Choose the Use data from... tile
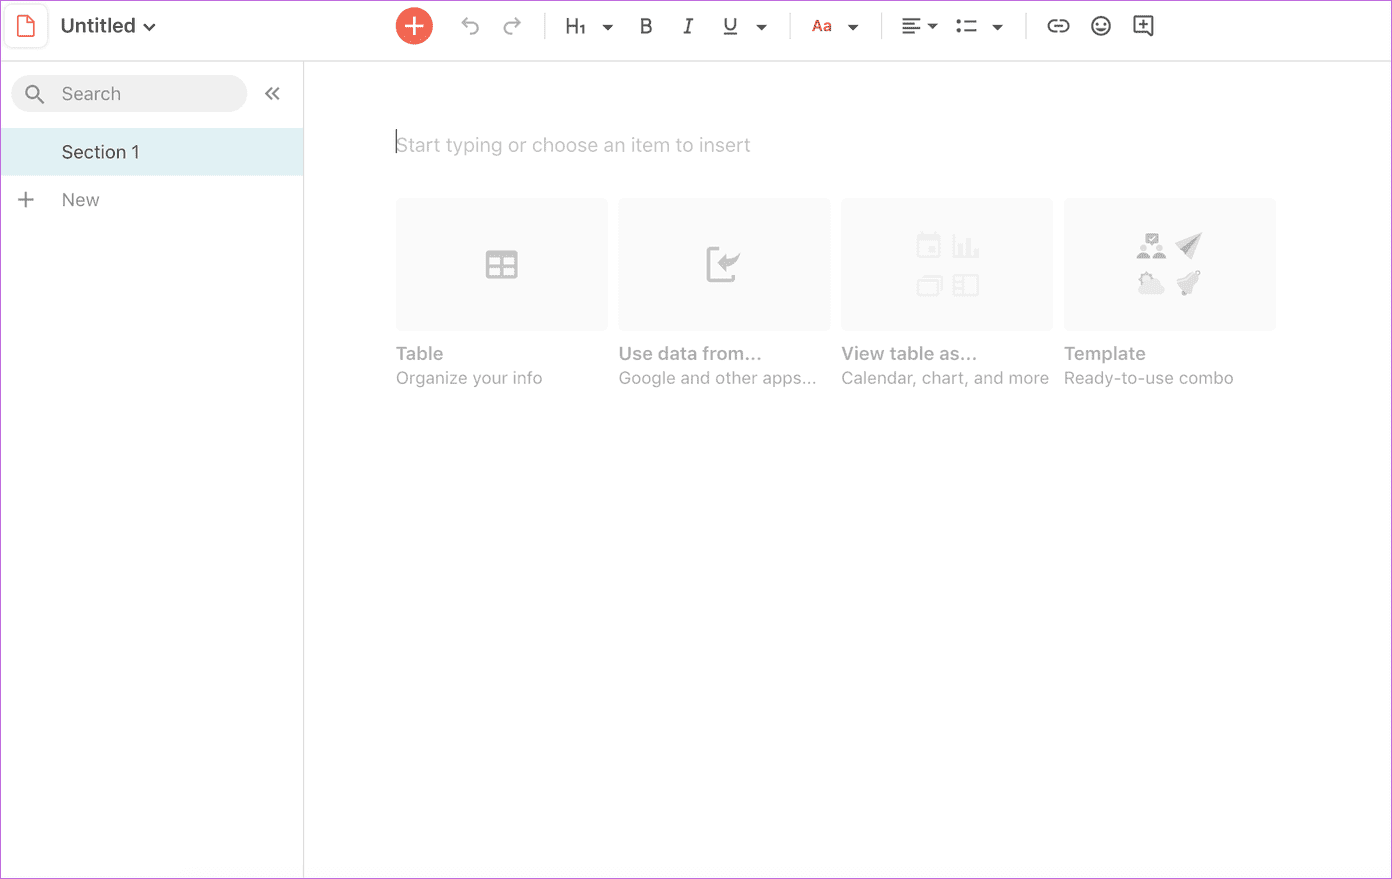This screenshot has height=879, width=1392. click(x=724, y=264)
